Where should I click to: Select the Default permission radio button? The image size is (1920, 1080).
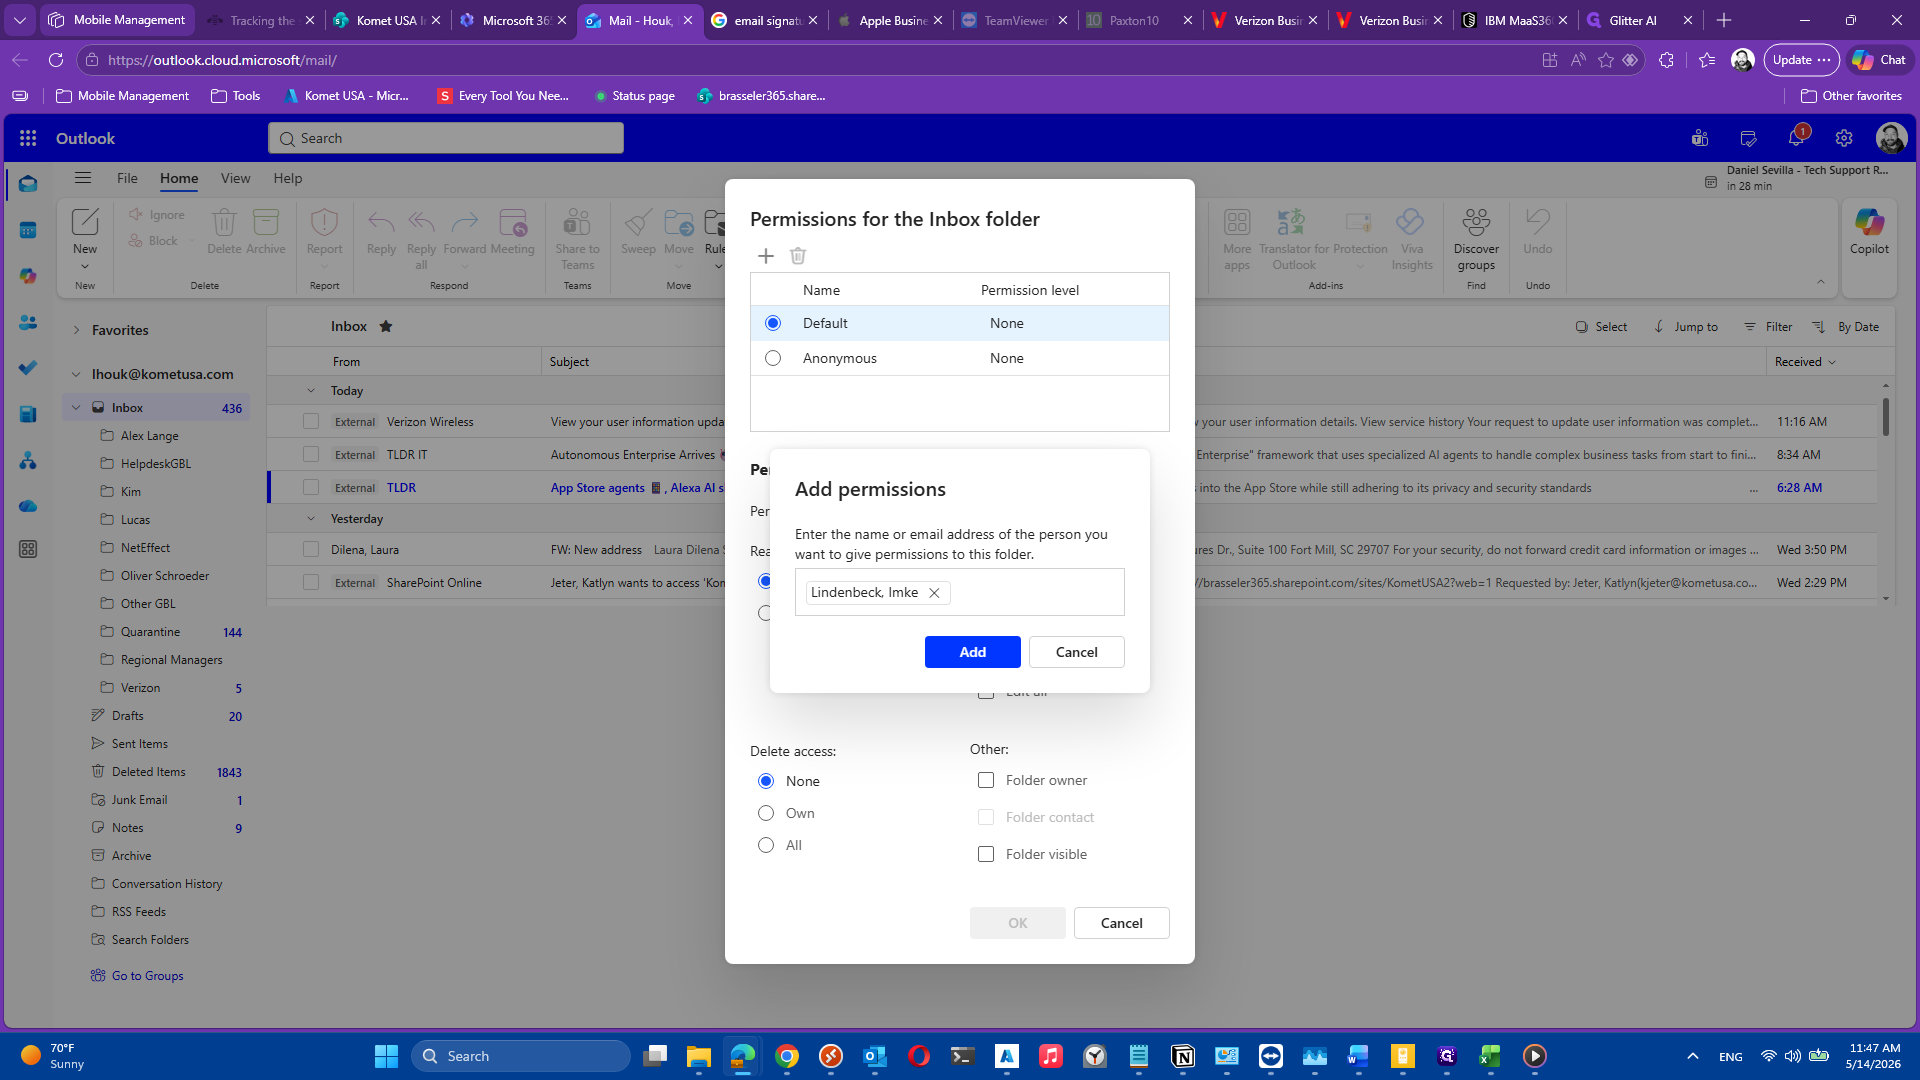(773, 323)
